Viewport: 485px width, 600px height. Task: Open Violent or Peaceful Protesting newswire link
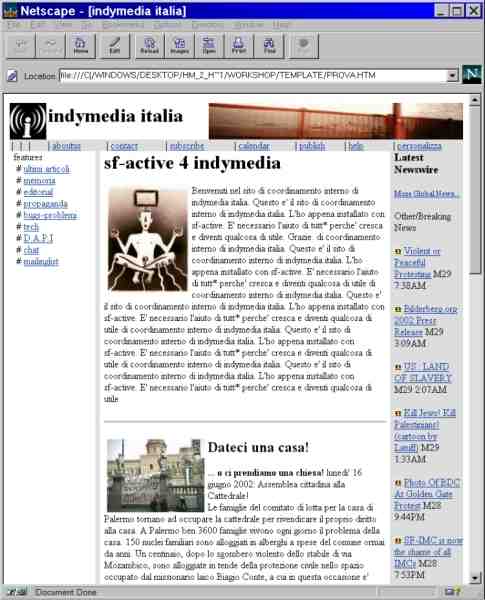[417, 262]
